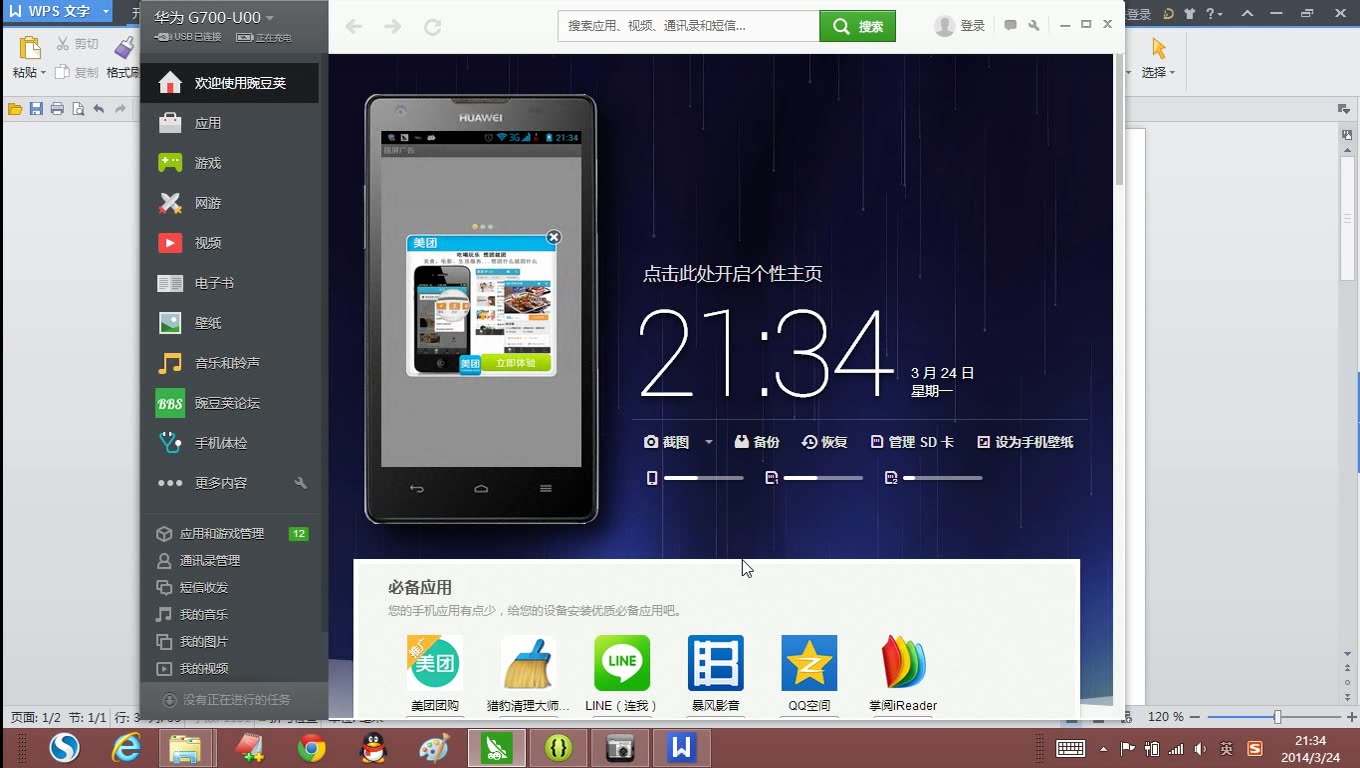Select the LINE (连我) app icon
Viewport: 1360px width, 768px height.
tap(622, 663)
